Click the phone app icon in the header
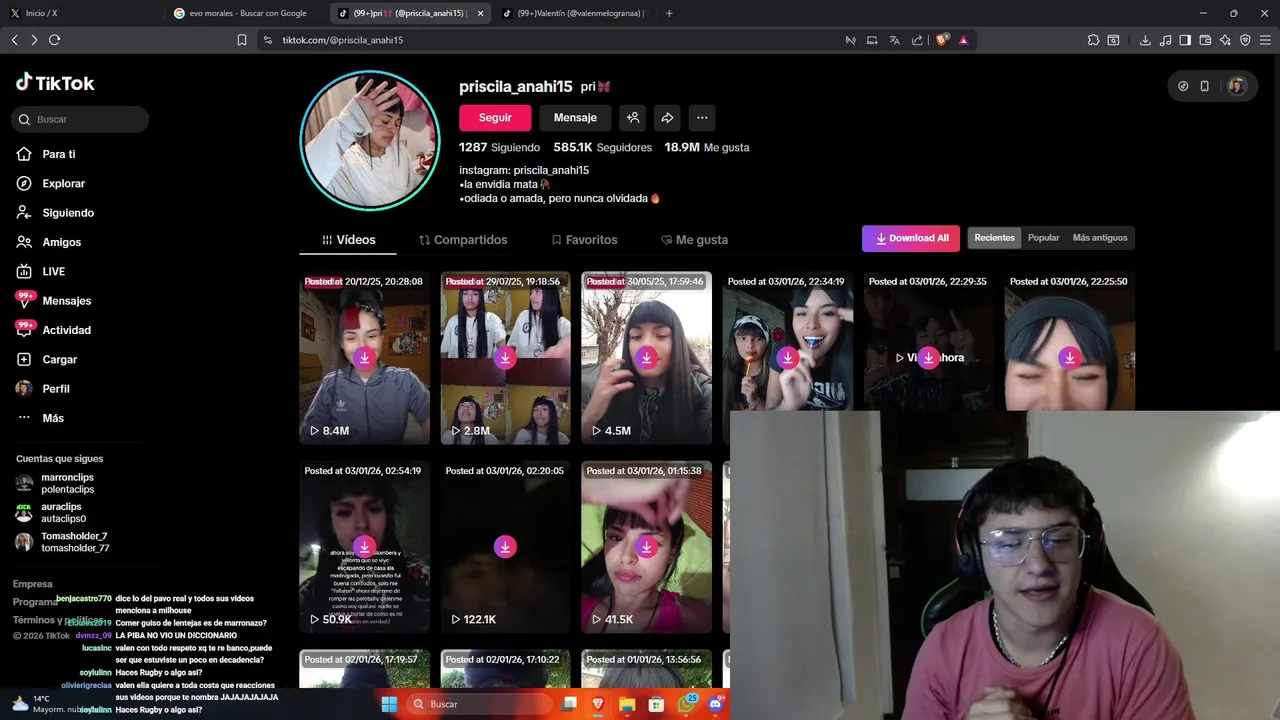This screenshot has height=720, width=1280. (1204, 86)
